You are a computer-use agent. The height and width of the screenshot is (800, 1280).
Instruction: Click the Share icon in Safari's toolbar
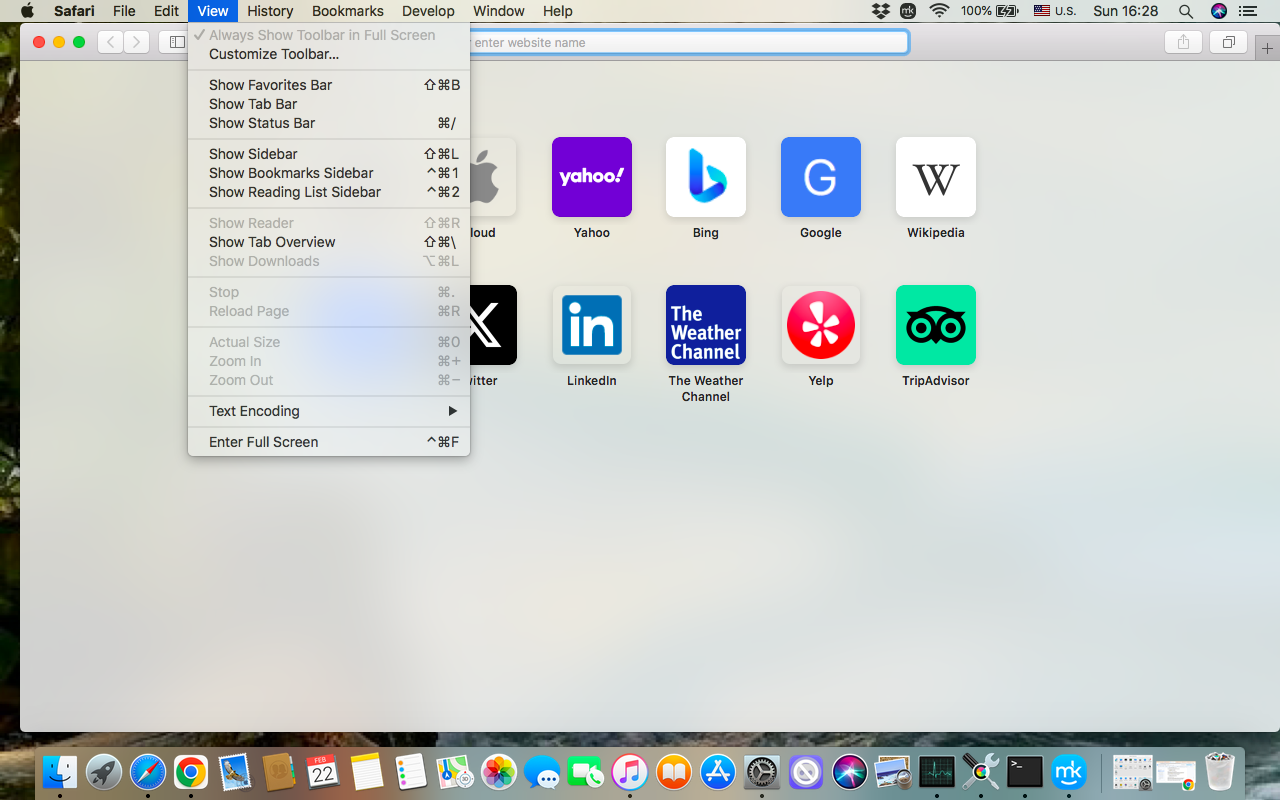[x=1183, y=42]
